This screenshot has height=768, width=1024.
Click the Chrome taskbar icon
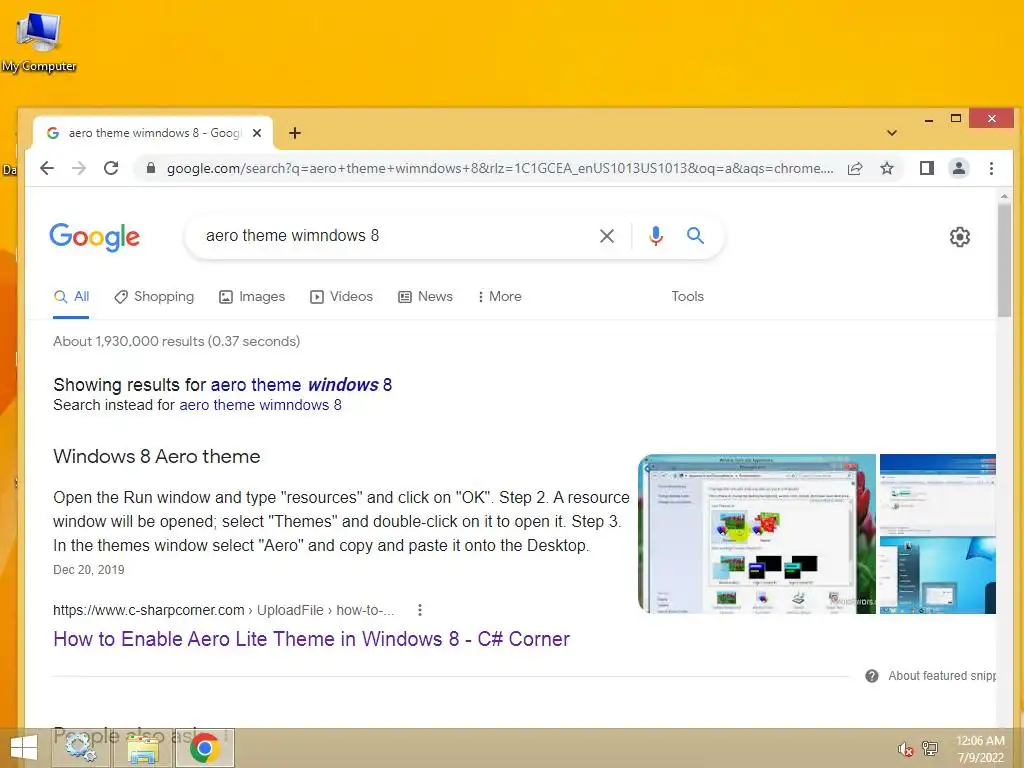205,748
